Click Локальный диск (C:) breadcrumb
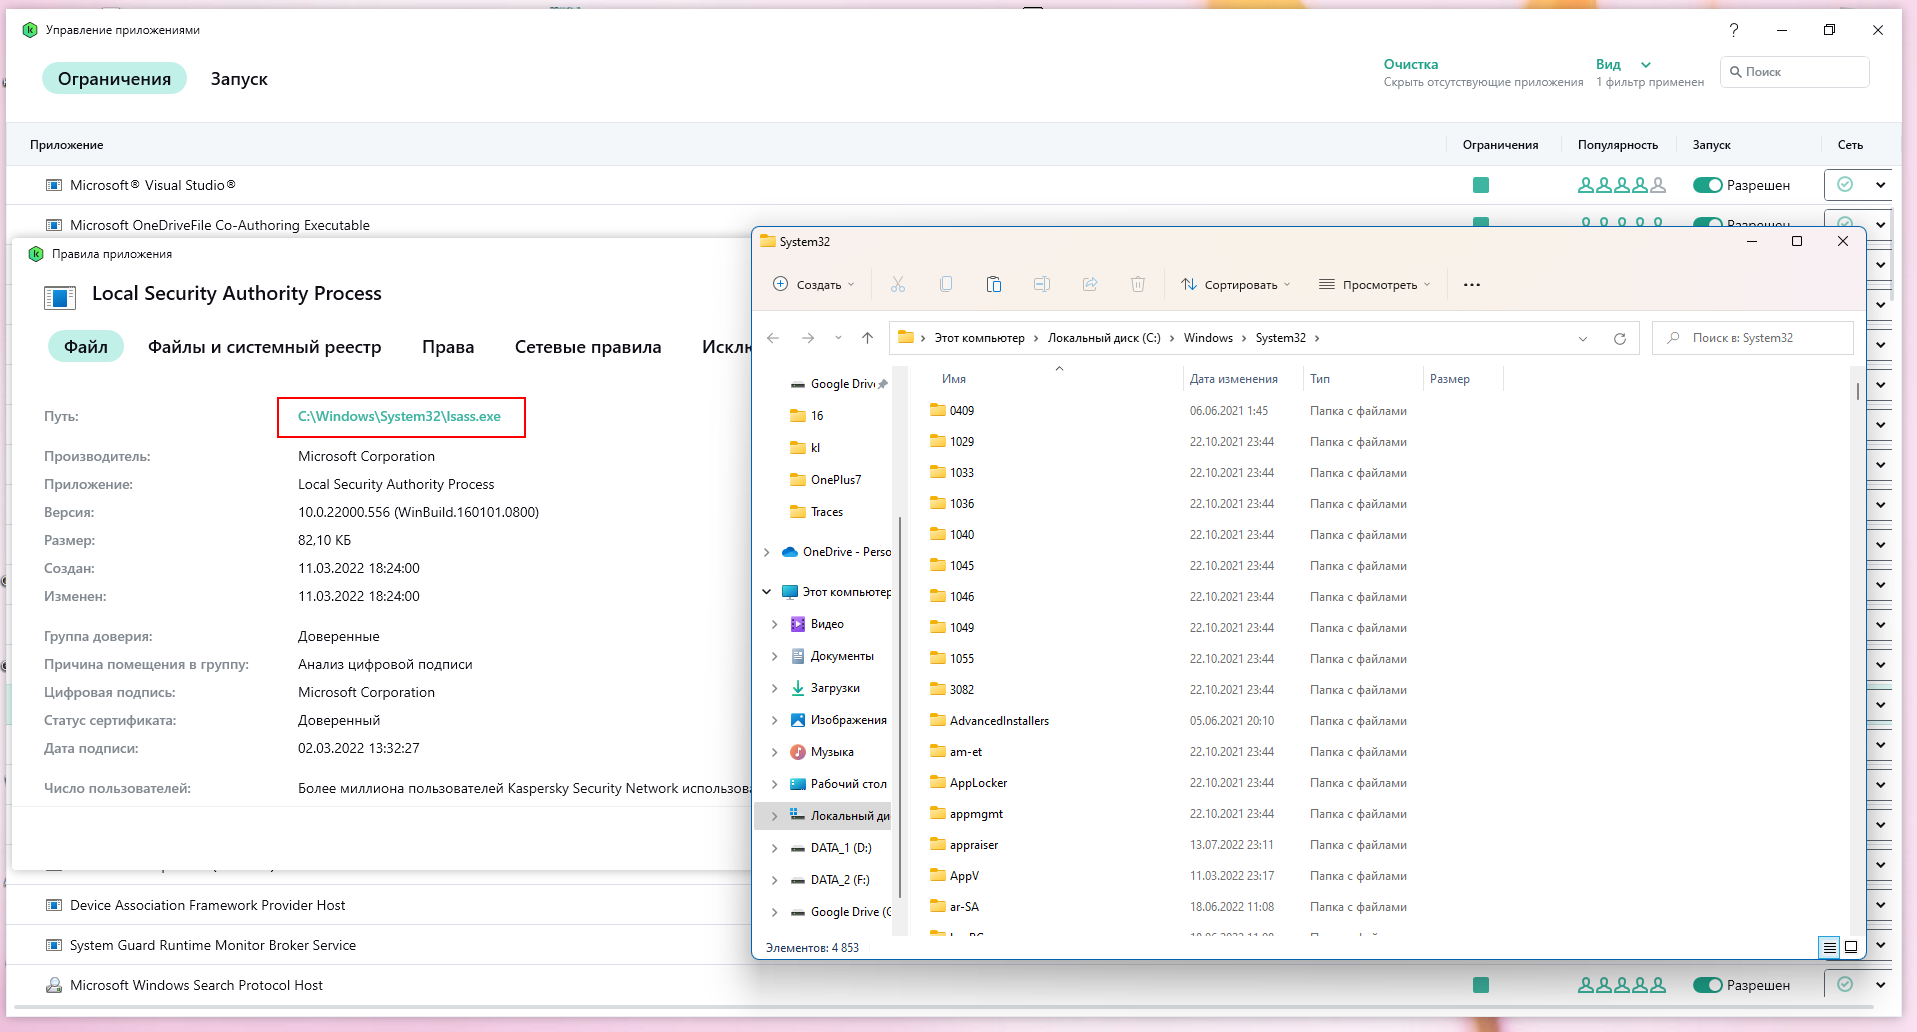The image size is (1917, 1032). pyautogui.click(x=1104, y=338)
